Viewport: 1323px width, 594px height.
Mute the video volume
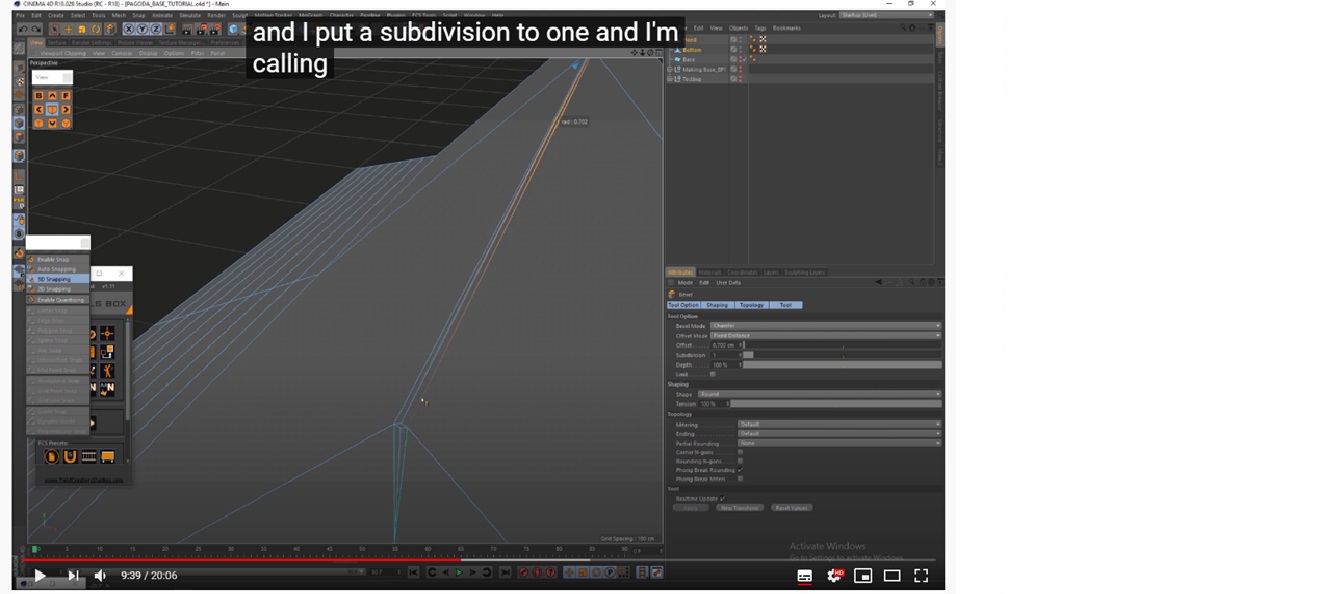100,576
